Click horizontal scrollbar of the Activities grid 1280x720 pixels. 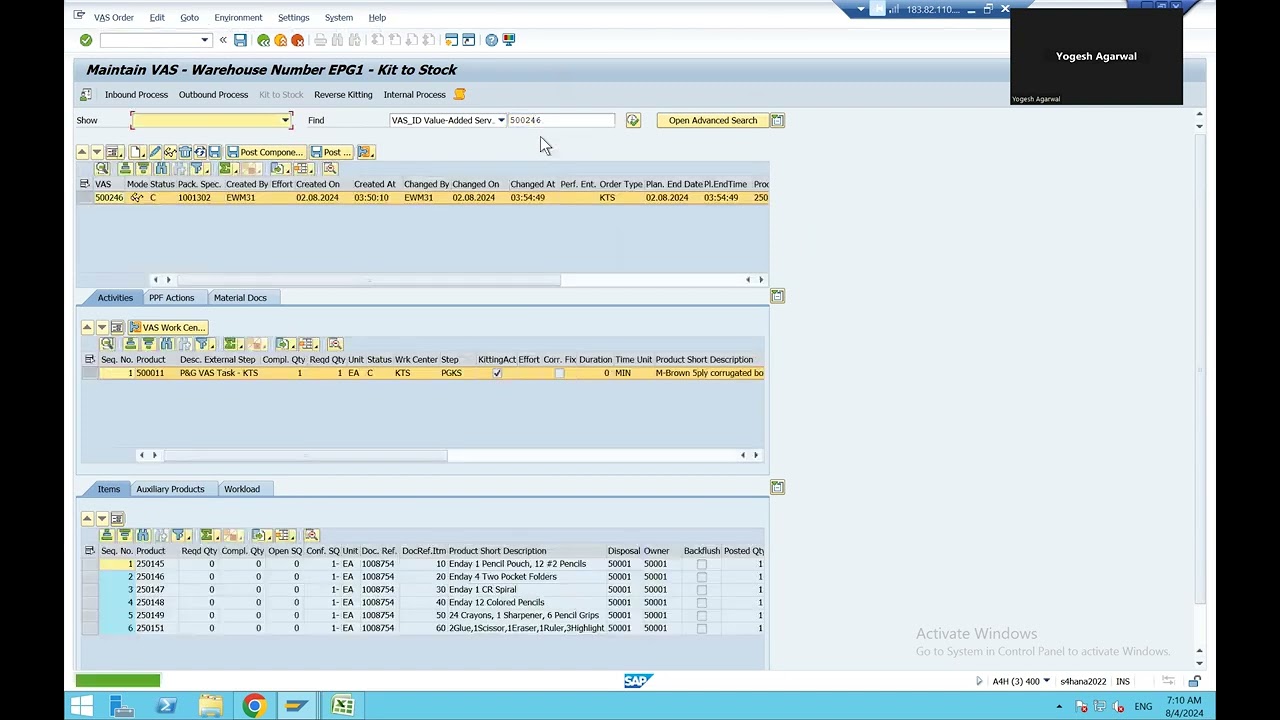point(306,455)
